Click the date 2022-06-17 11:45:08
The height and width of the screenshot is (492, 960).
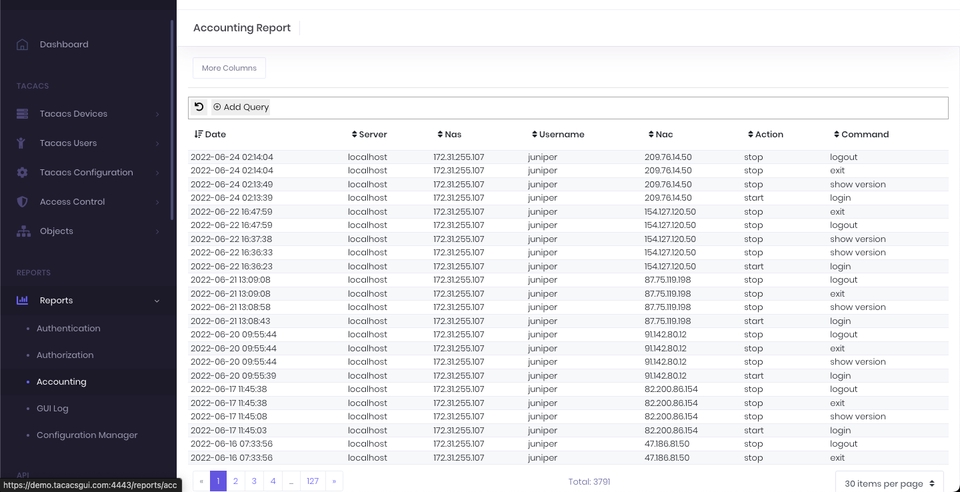pos(228,417)
